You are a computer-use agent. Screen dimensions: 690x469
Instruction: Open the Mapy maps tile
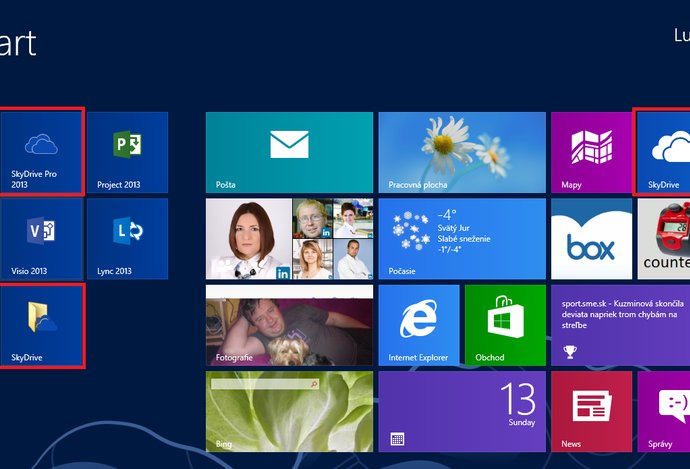pos(591,152)
